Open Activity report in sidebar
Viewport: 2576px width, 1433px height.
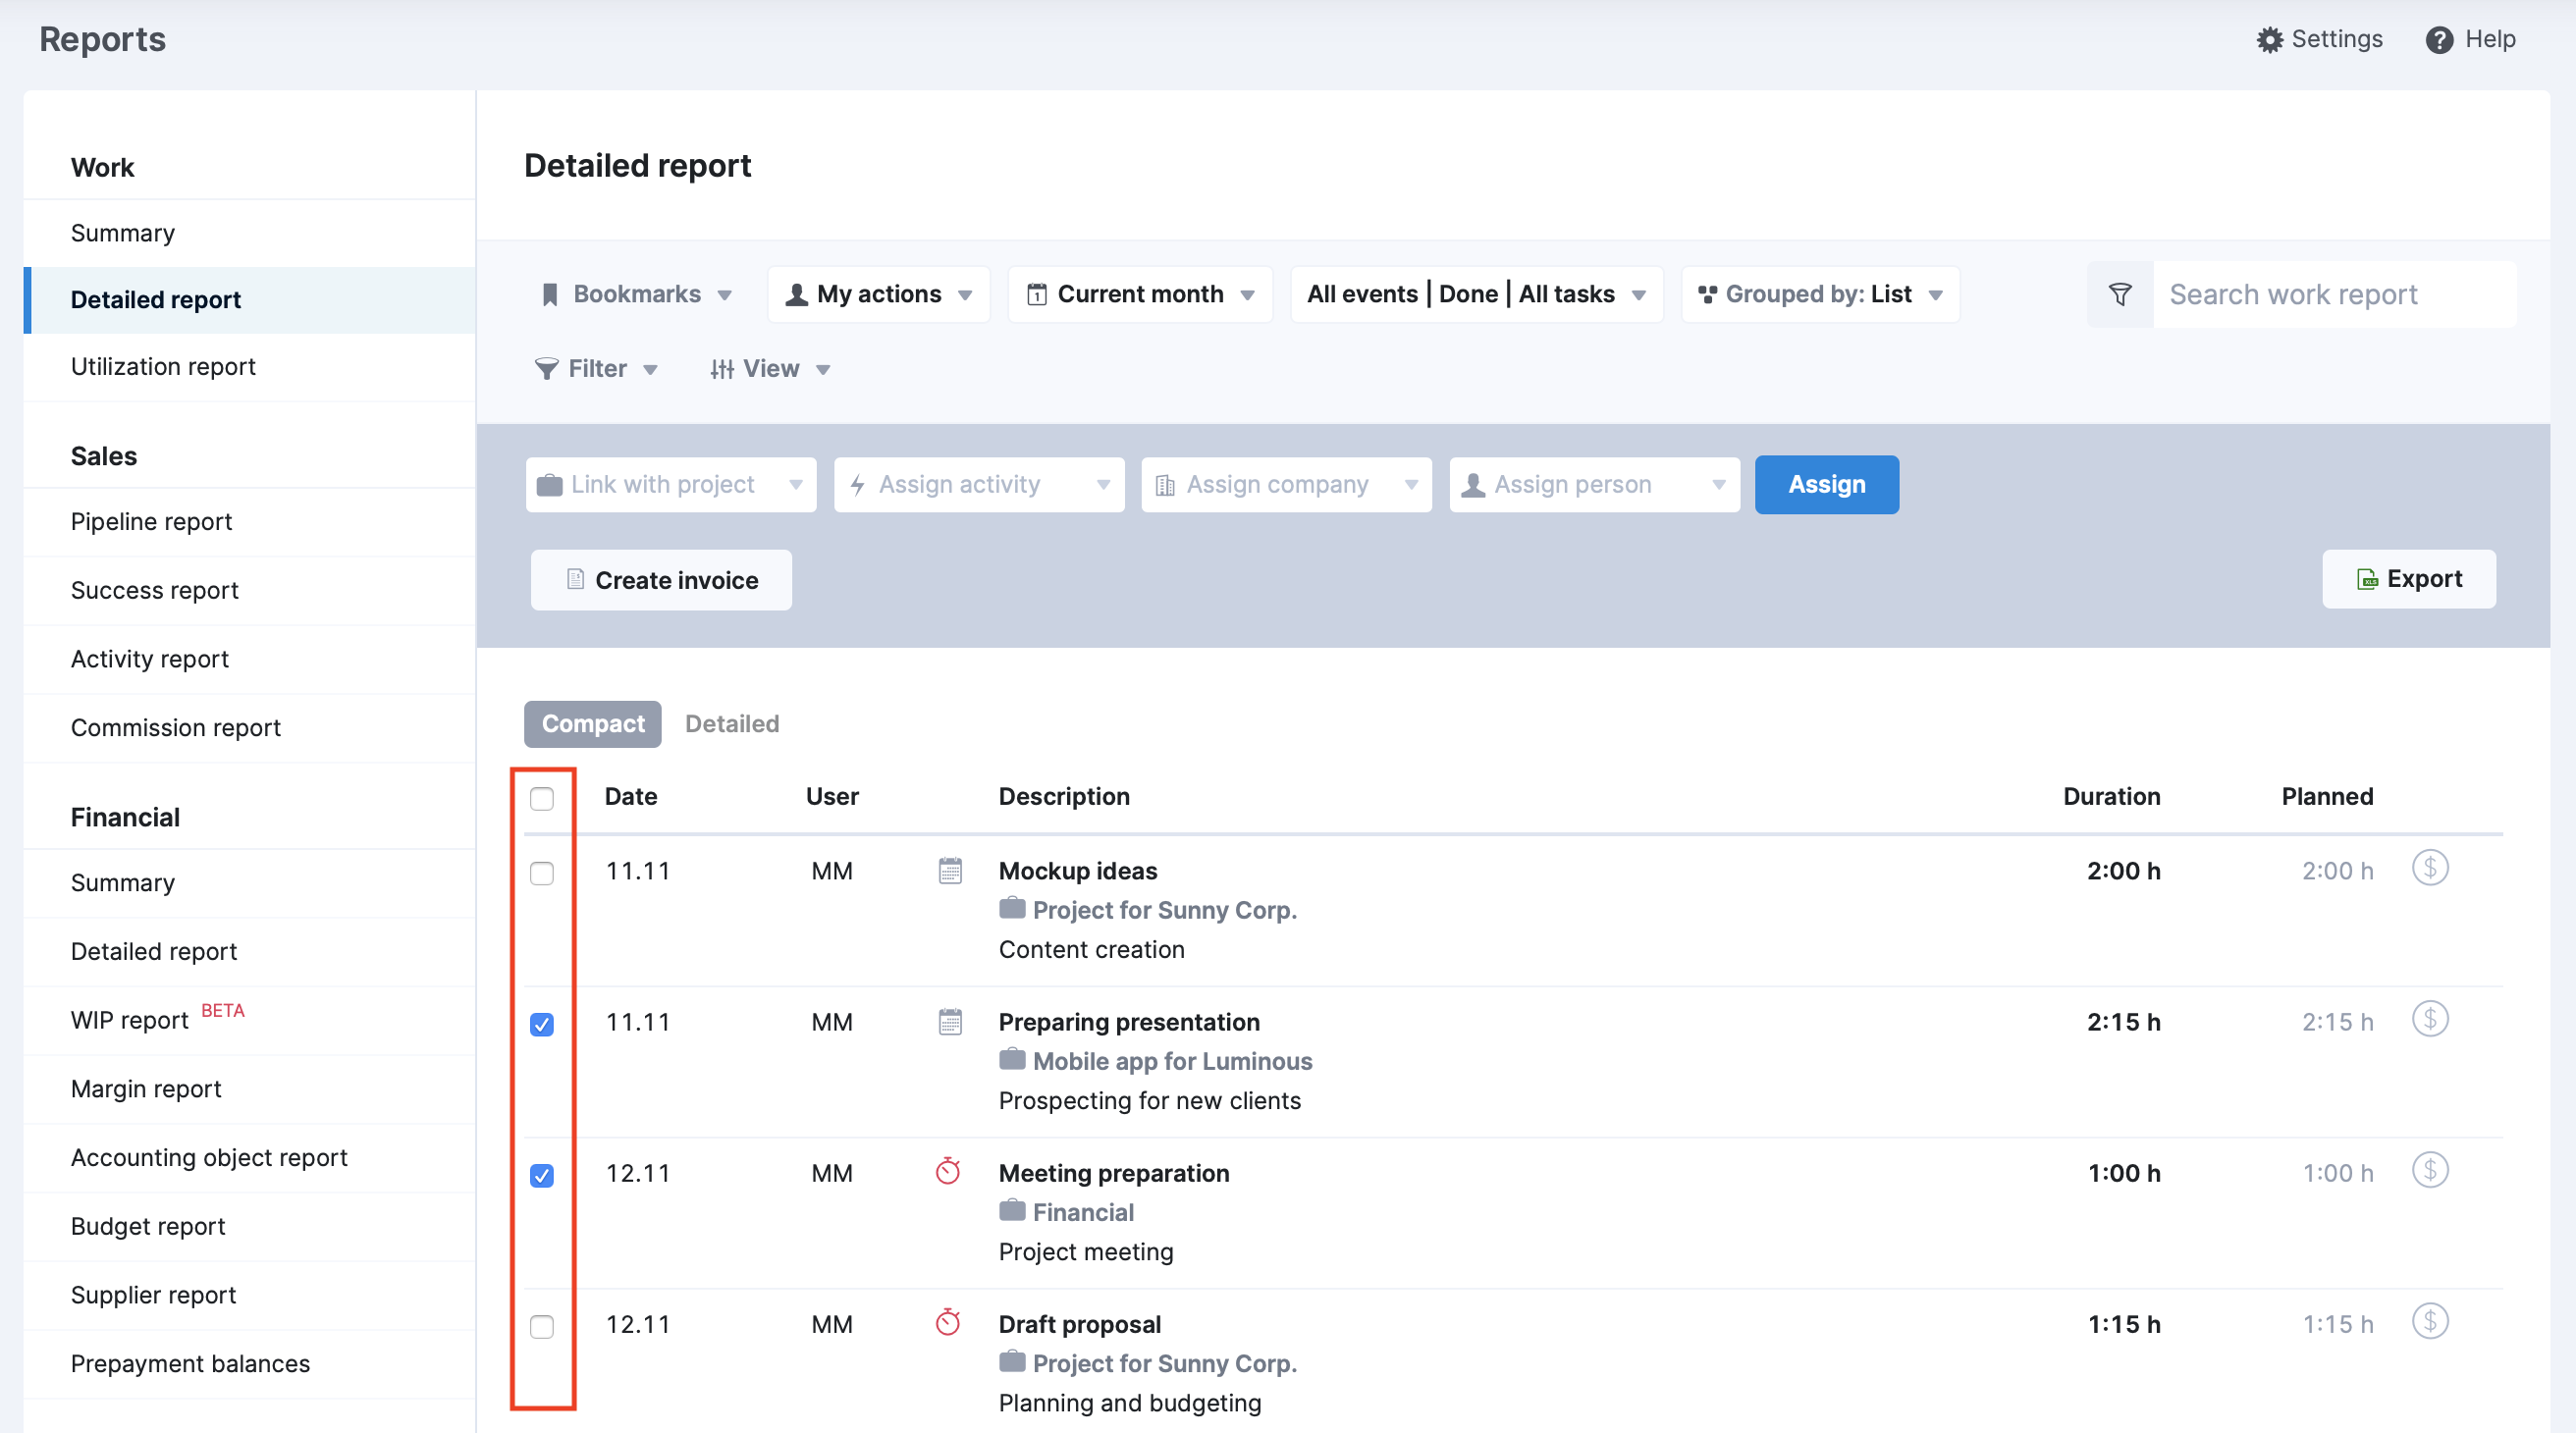point(249,660)
